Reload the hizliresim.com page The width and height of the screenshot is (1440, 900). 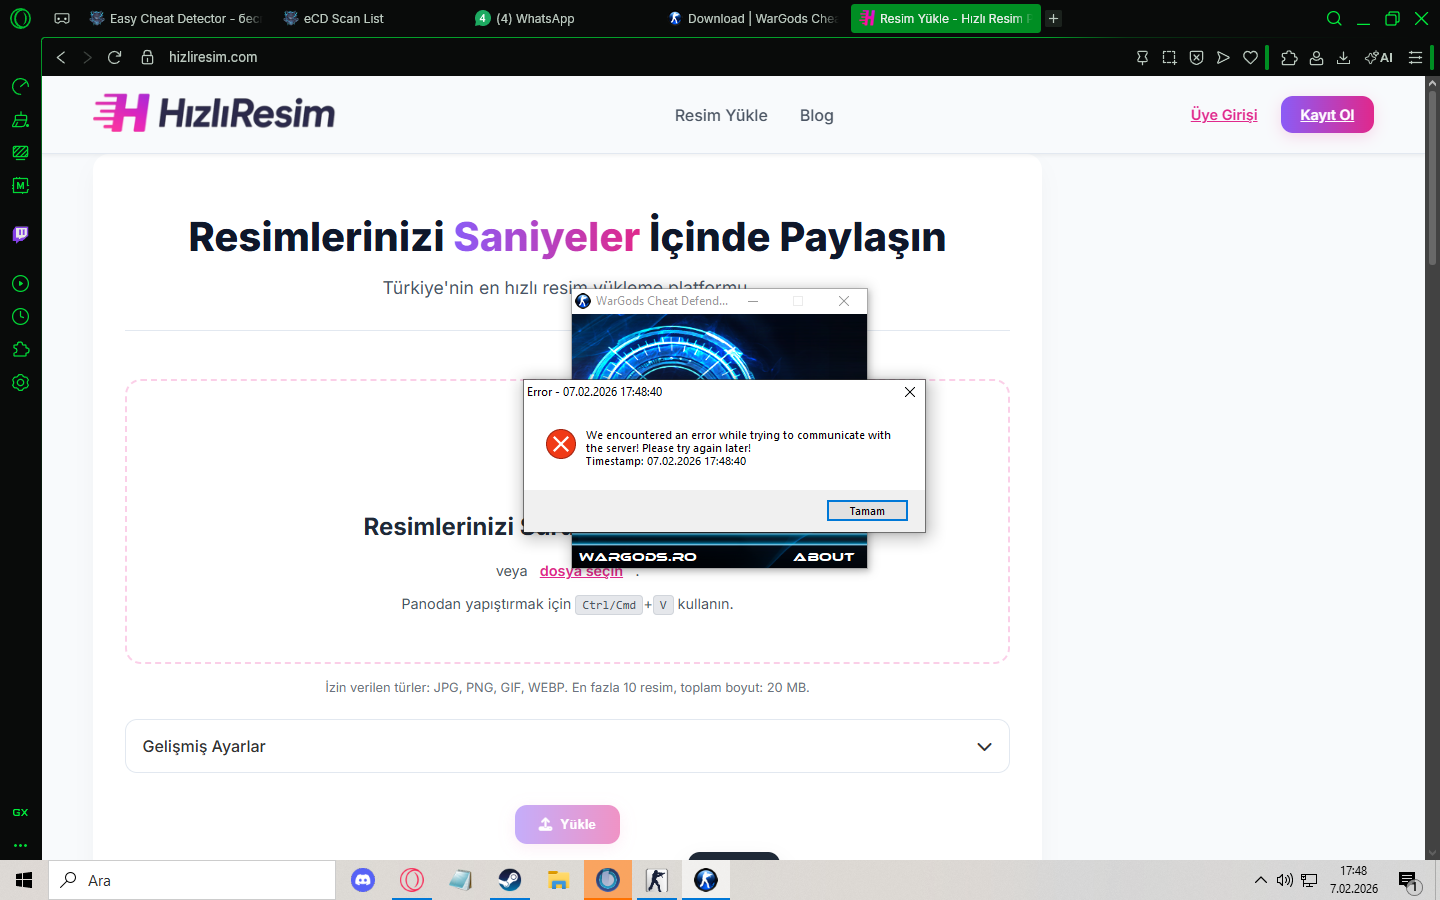tap(115, 57)
